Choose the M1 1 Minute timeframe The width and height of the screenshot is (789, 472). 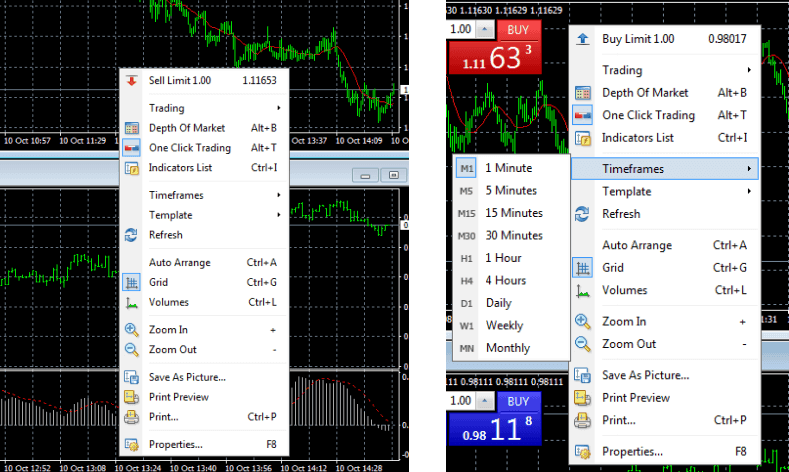click(x=508, y=168)
